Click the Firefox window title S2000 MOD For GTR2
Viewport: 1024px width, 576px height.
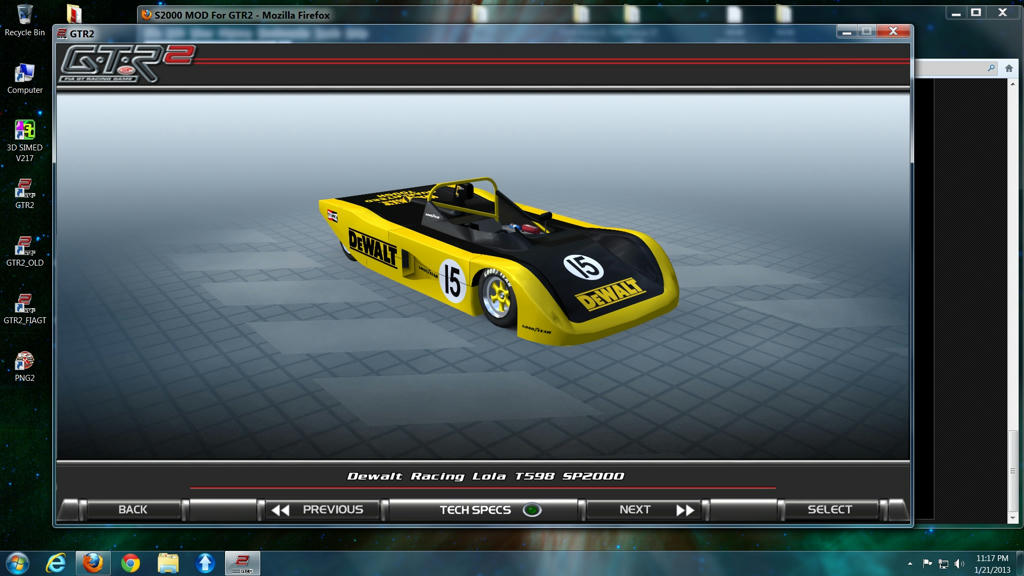242,15
